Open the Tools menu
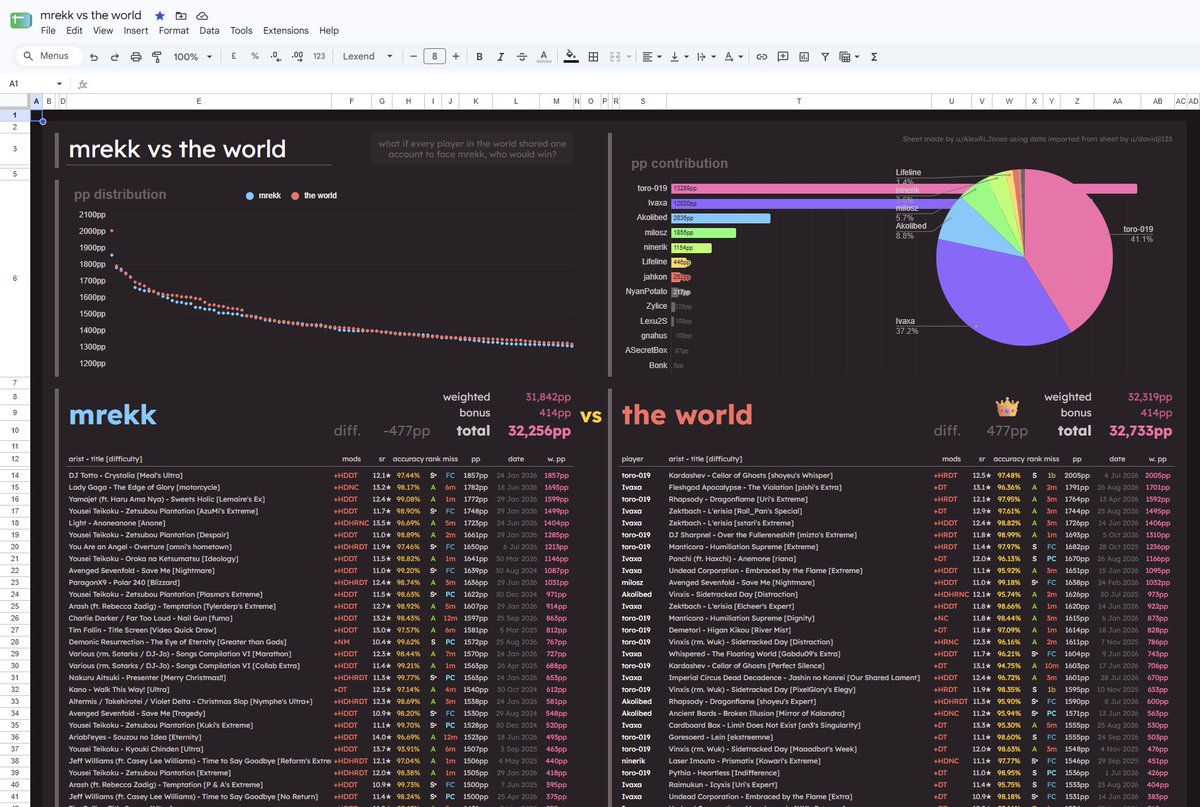 [x=241, y=31]
